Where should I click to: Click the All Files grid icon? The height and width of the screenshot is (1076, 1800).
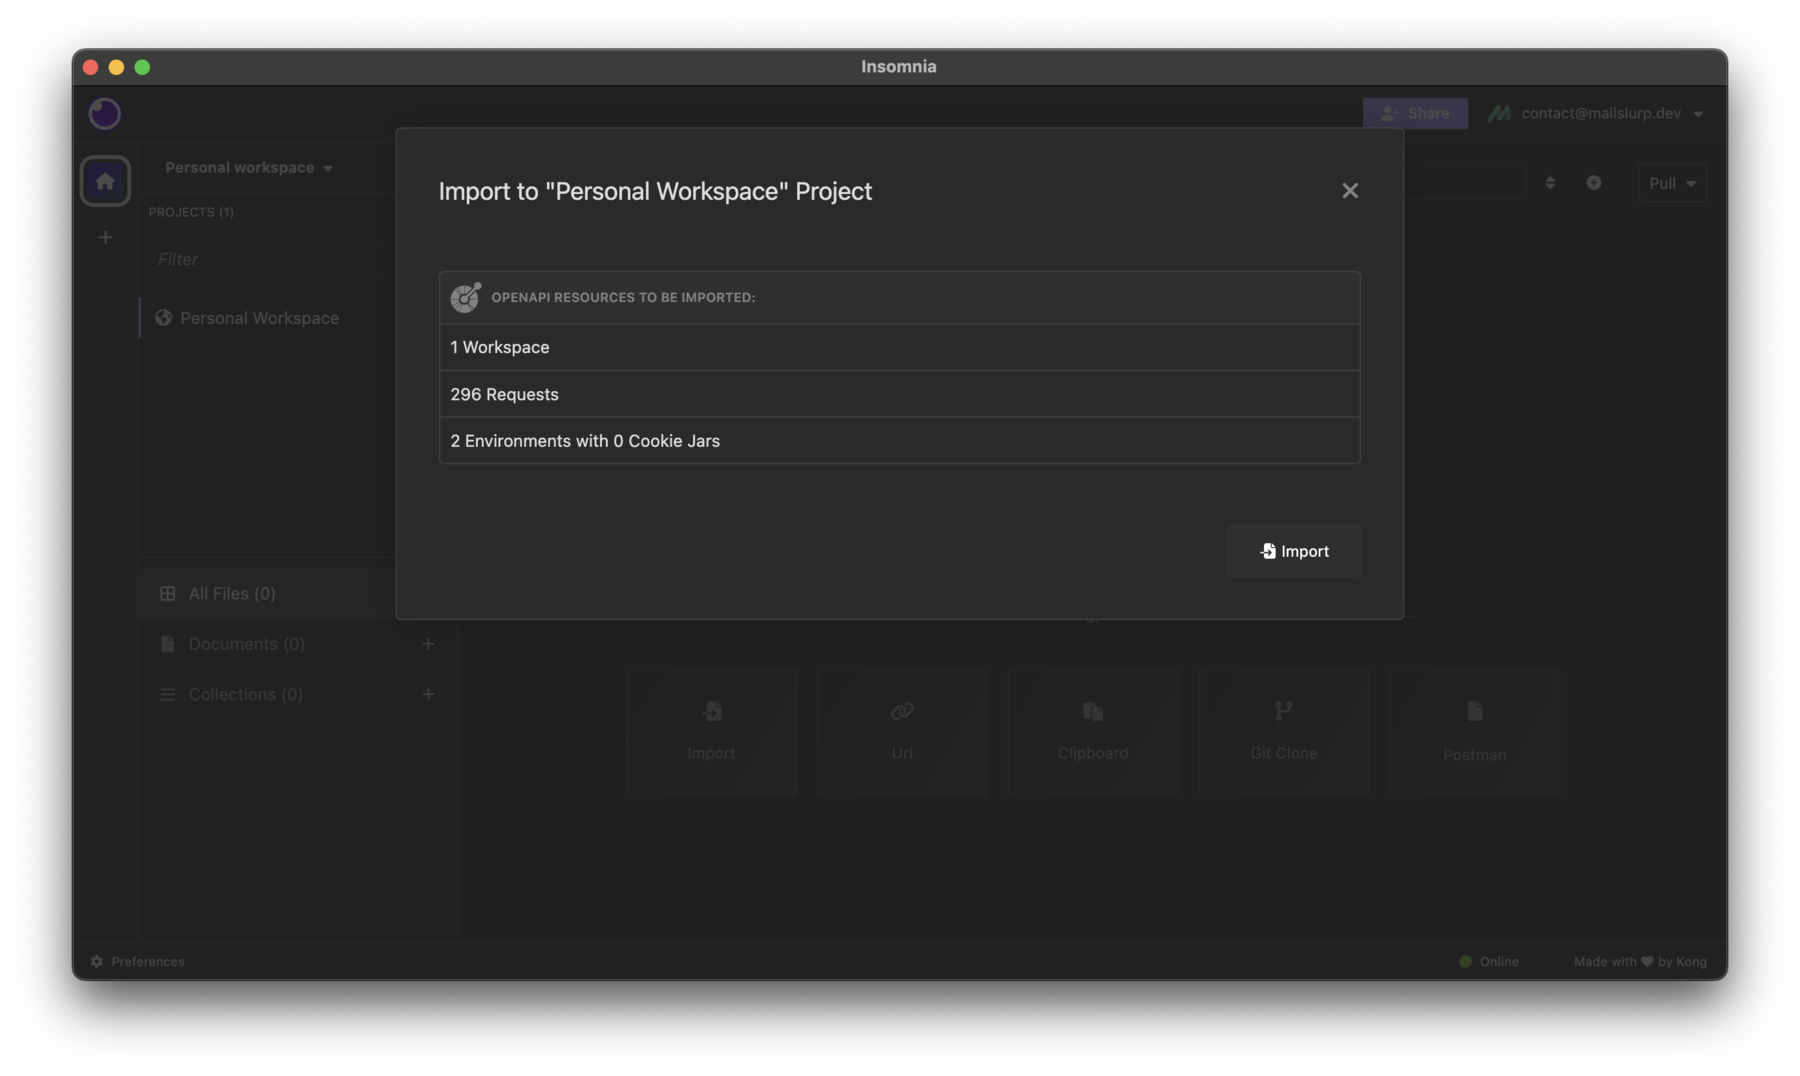click(167, 594)
